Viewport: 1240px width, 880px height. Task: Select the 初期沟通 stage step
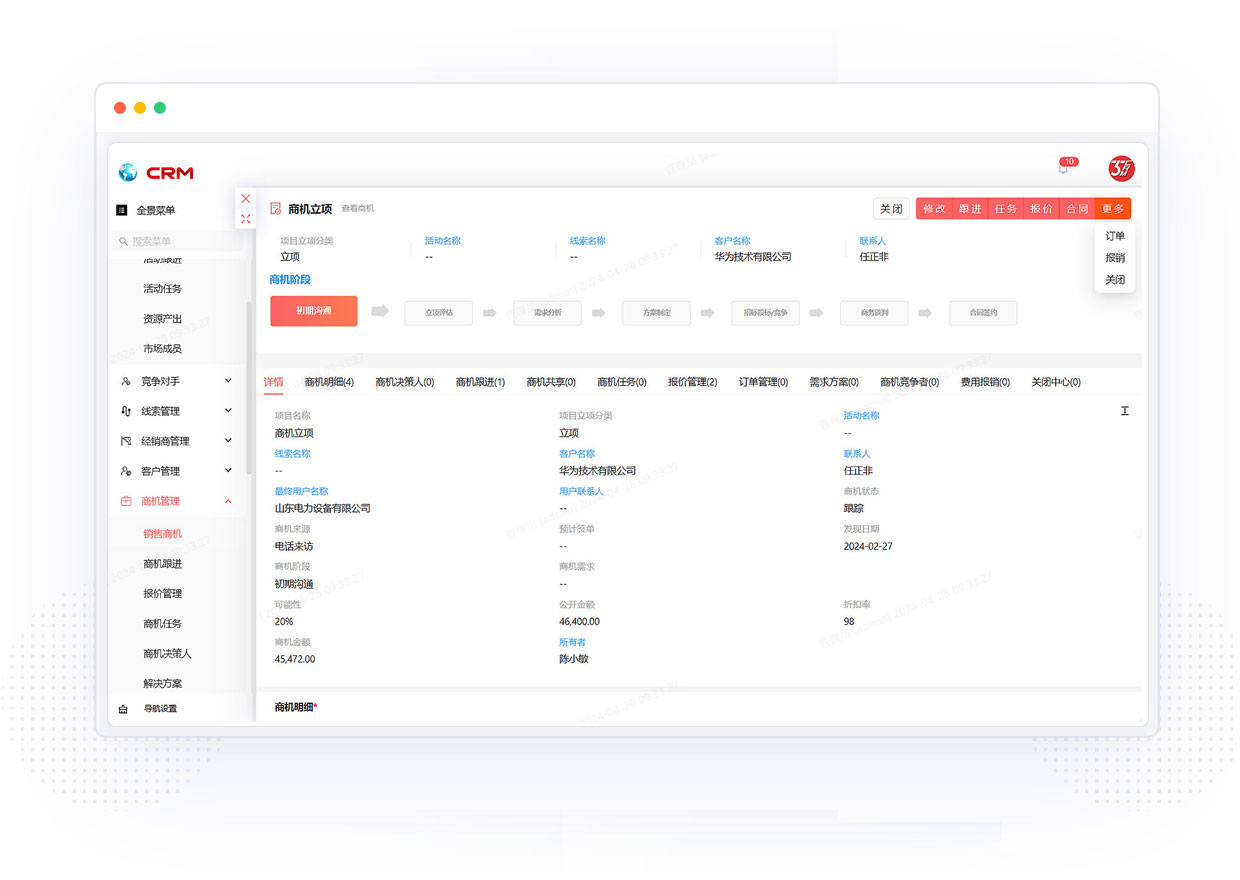[x=314, y=311]
